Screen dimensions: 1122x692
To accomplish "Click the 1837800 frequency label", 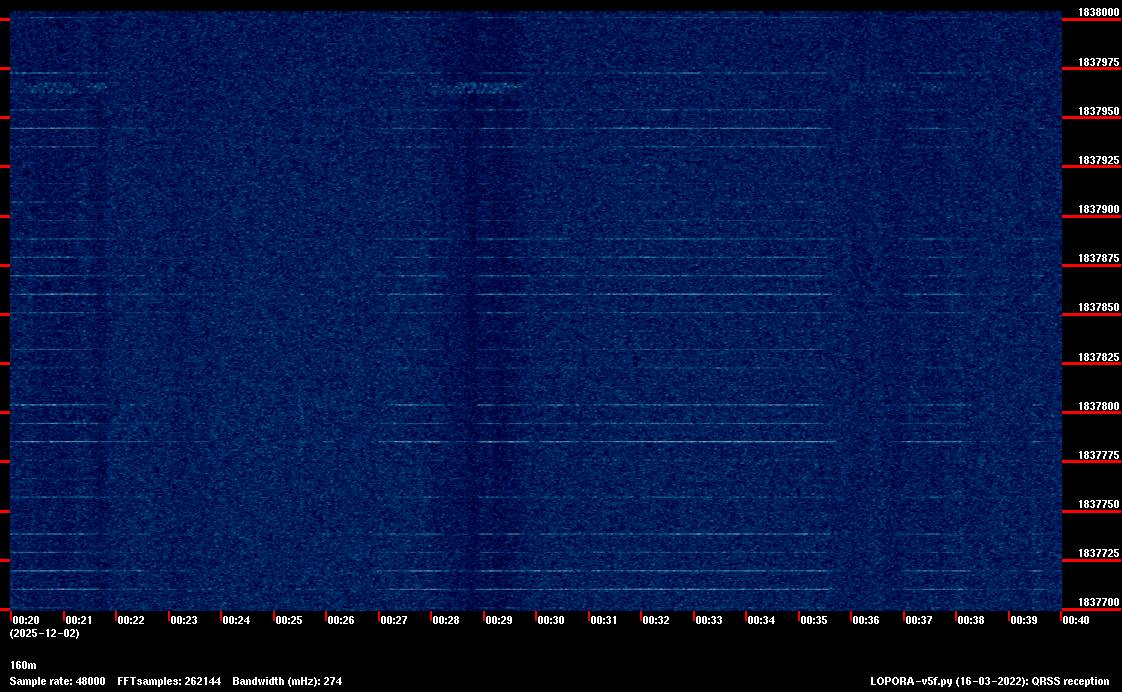I will 1098,406.
